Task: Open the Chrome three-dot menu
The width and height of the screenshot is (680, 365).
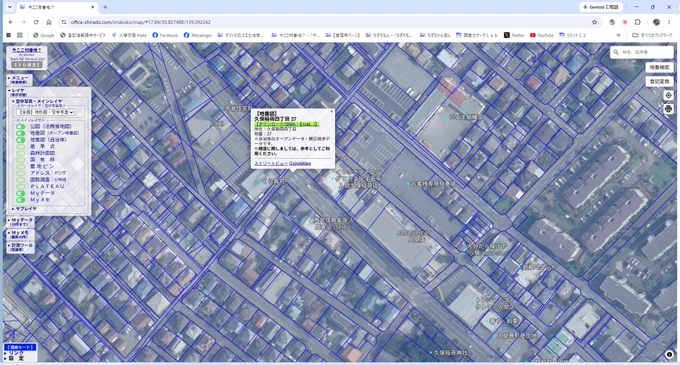Action: coord(669,22)
